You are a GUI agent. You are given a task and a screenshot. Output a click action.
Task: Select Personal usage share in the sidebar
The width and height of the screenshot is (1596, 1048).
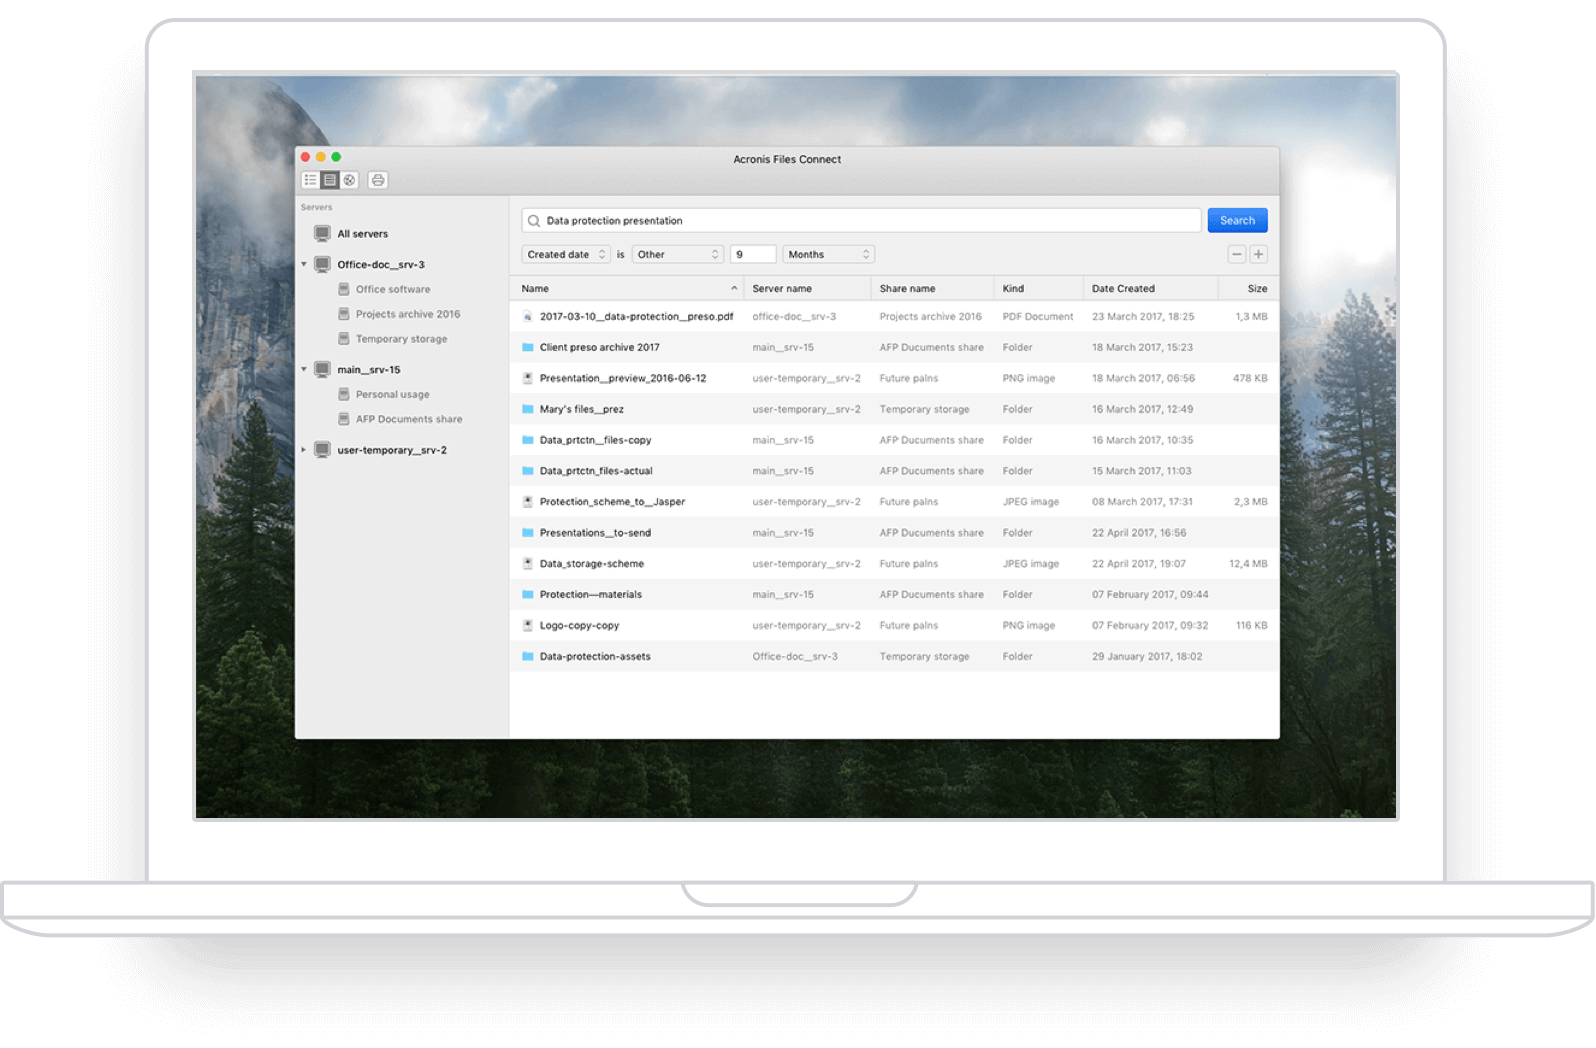(392, 394)
